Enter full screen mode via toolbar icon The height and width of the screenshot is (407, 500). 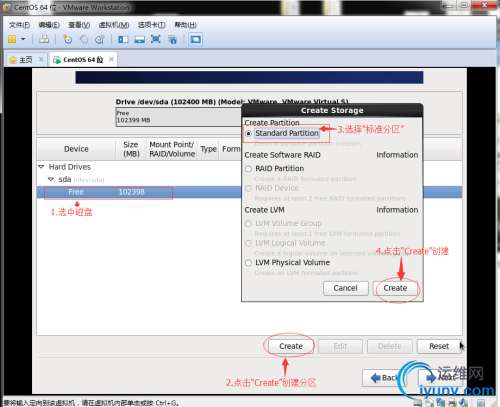156,39
